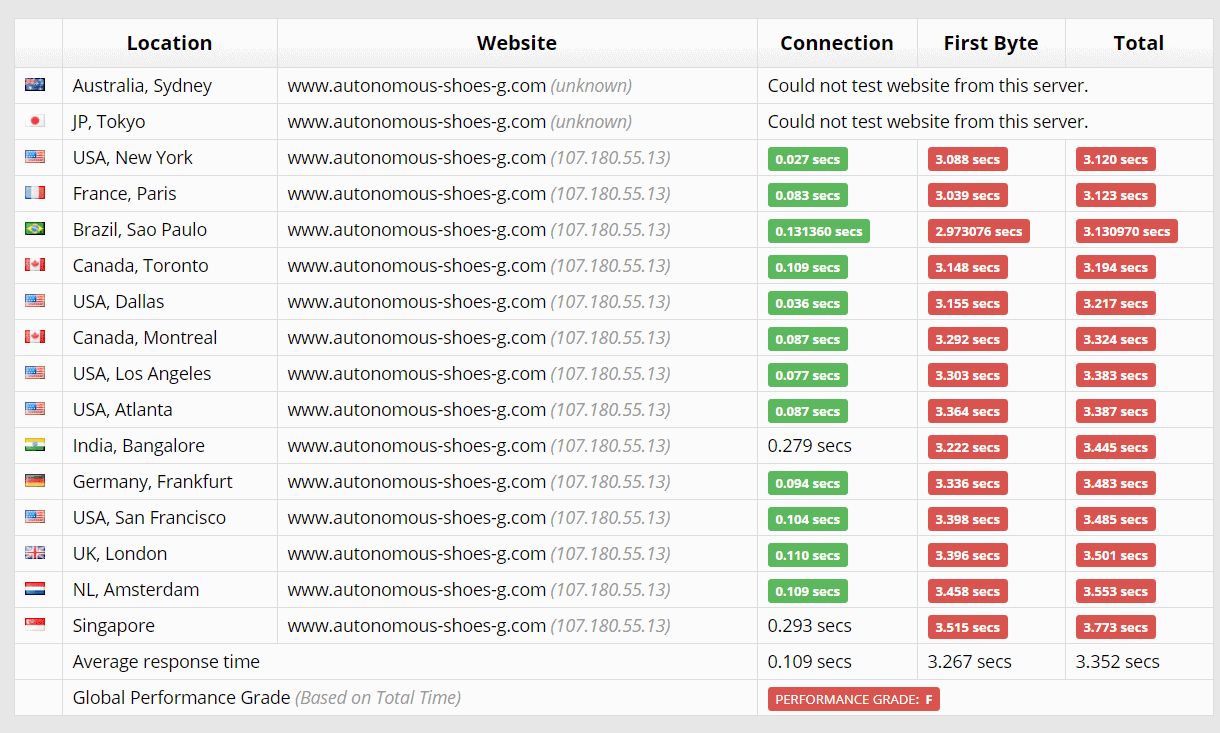This screenshot has width=1220, height=733.
Task: Click the Location column header
Action: pos(169,43)
